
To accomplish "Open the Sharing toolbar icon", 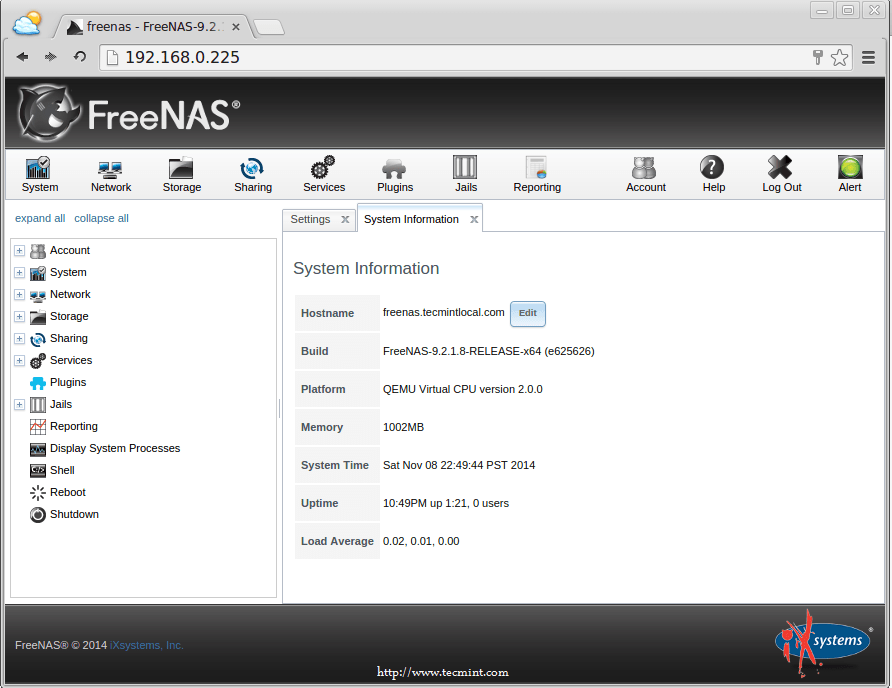I will click(x=252, y=168).
